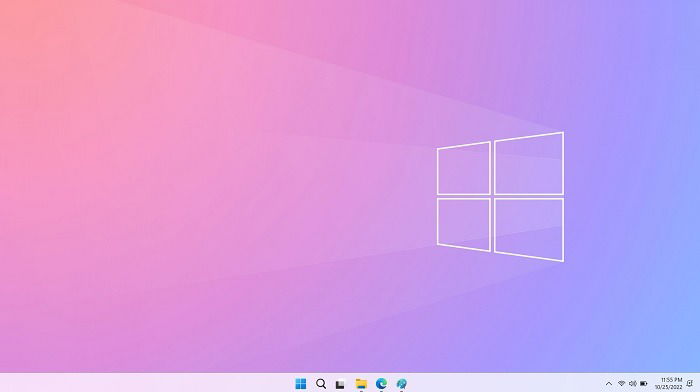Viewport: 700px width, 392px height.
Task: Open Microsoft Edge browser
Action: [381, 384]
